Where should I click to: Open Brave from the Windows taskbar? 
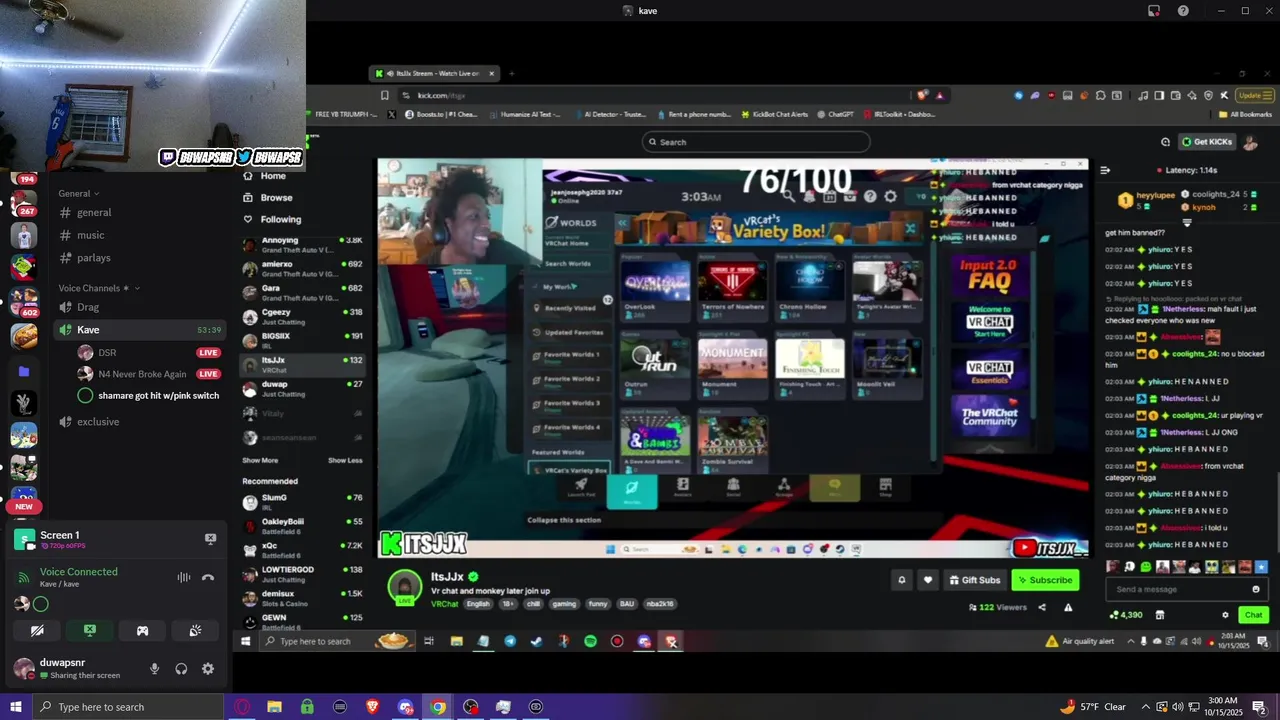point(373,707)
